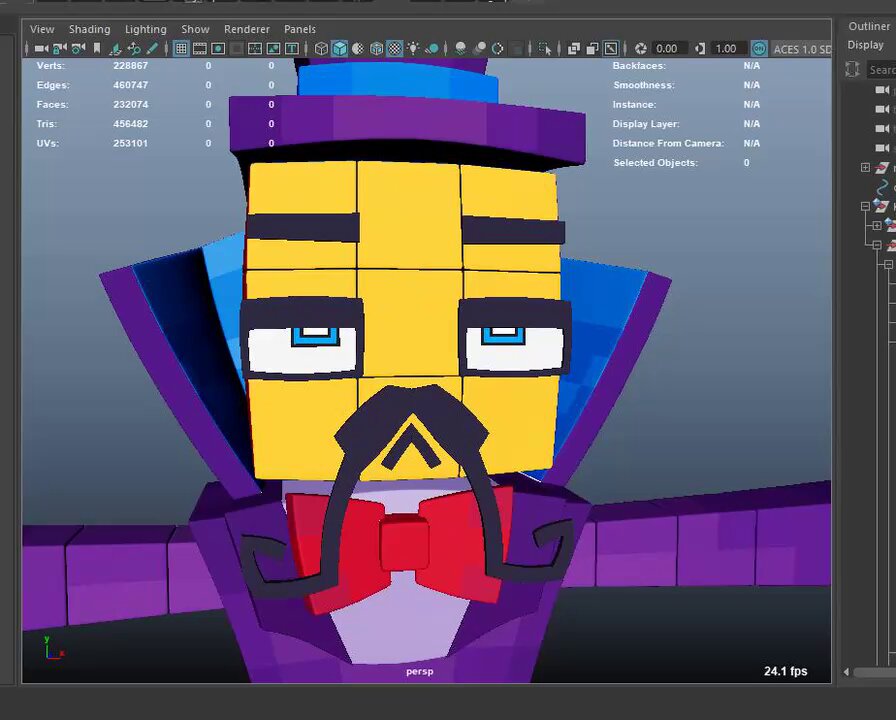Click Screen Space Ambient Occlusion icon
Viewport: 896px width, 720px height.
(460, 49)
